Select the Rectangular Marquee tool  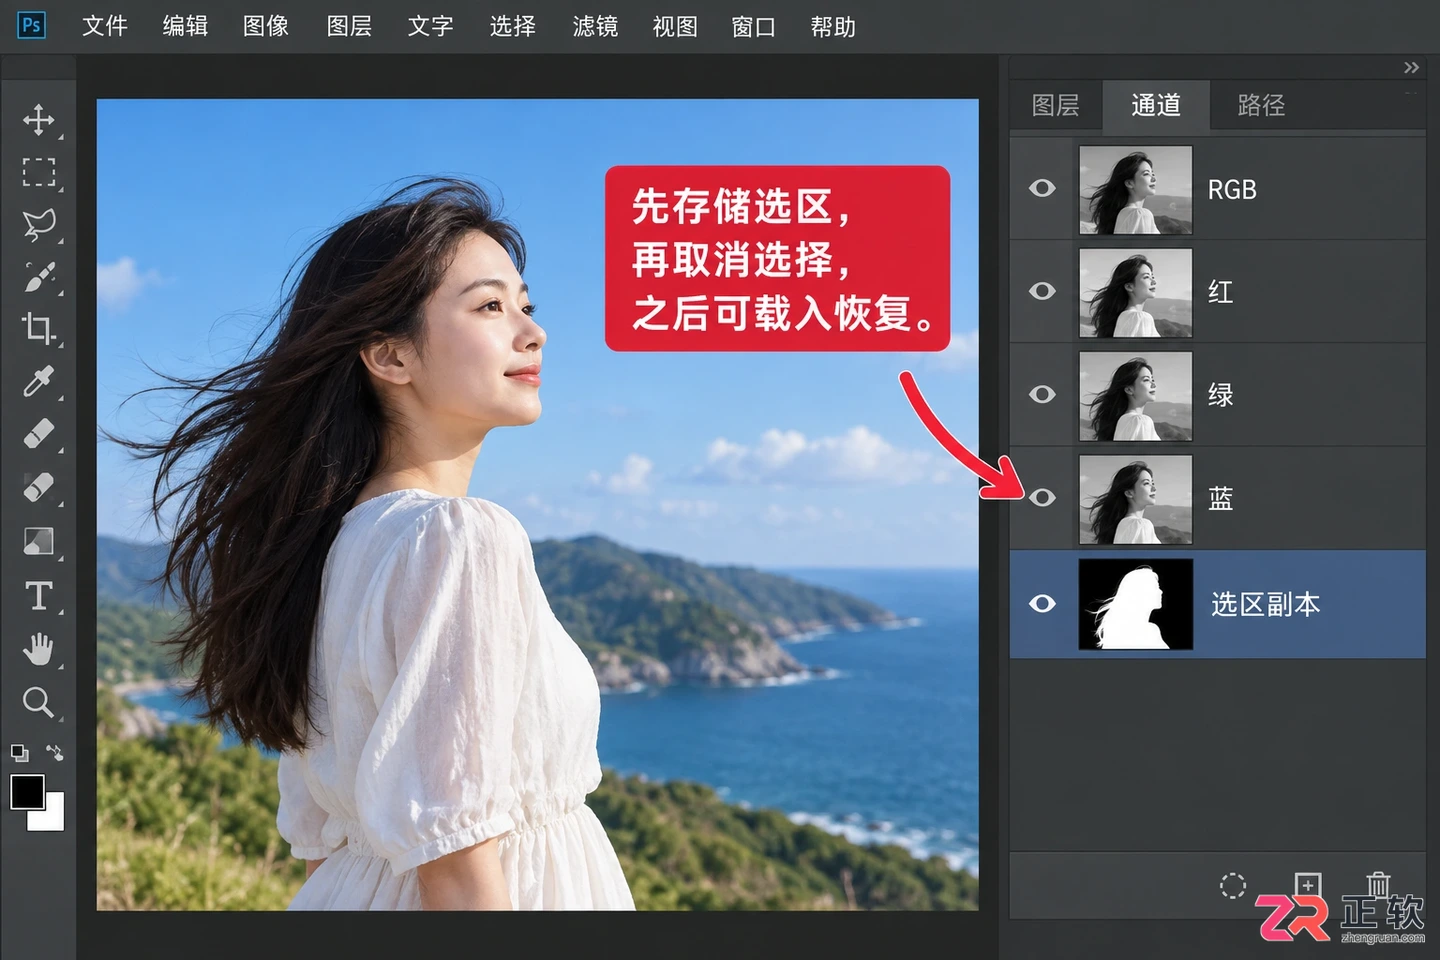click(x=38, y=172)
